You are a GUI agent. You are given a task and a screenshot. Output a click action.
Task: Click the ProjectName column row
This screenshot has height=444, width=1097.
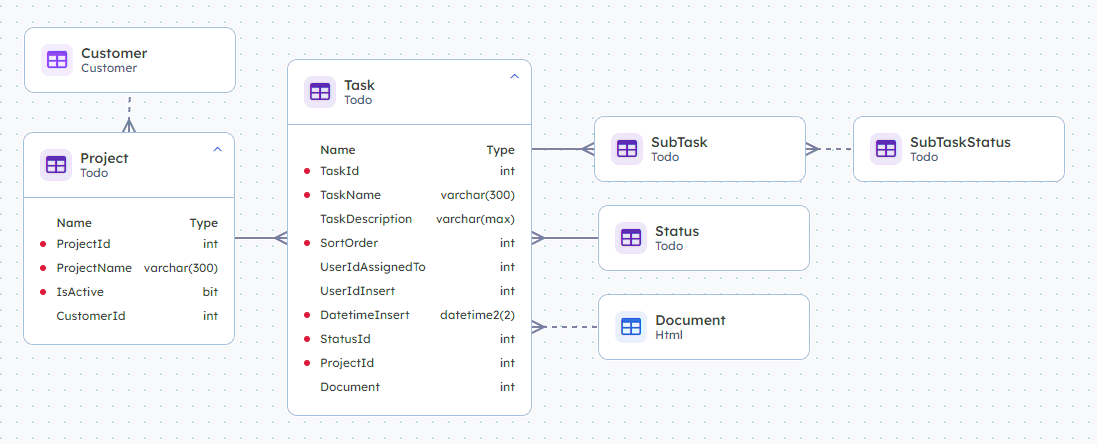tap(129, 268)
